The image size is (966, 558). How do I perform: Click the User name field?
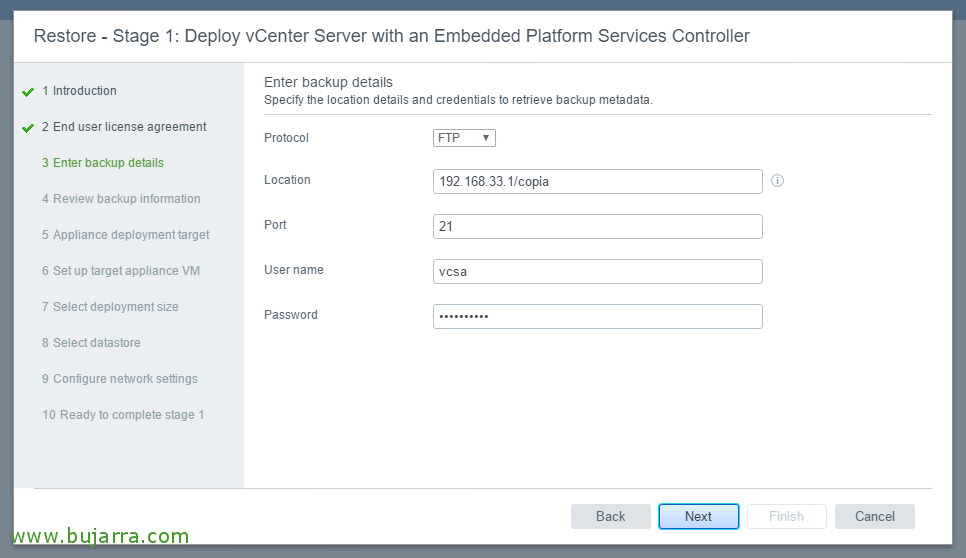pyautogui.click(x=598, y=272)
